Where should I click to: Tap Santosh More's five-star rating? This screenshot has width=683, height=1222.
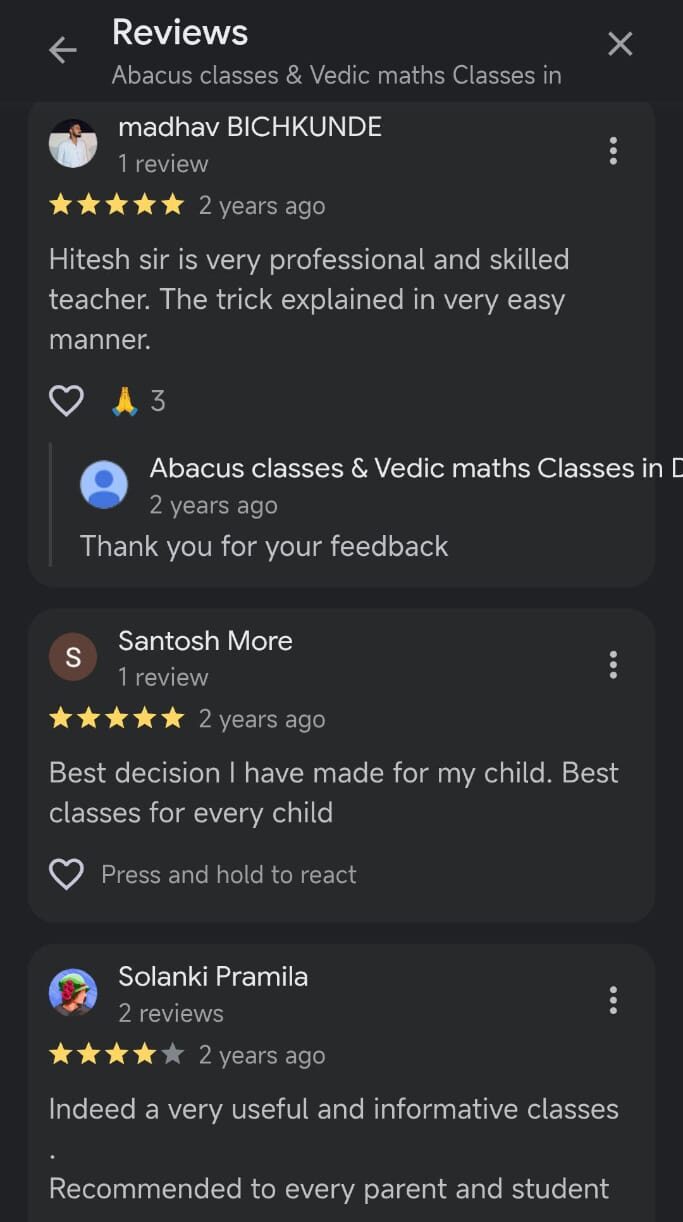[117, 718]
